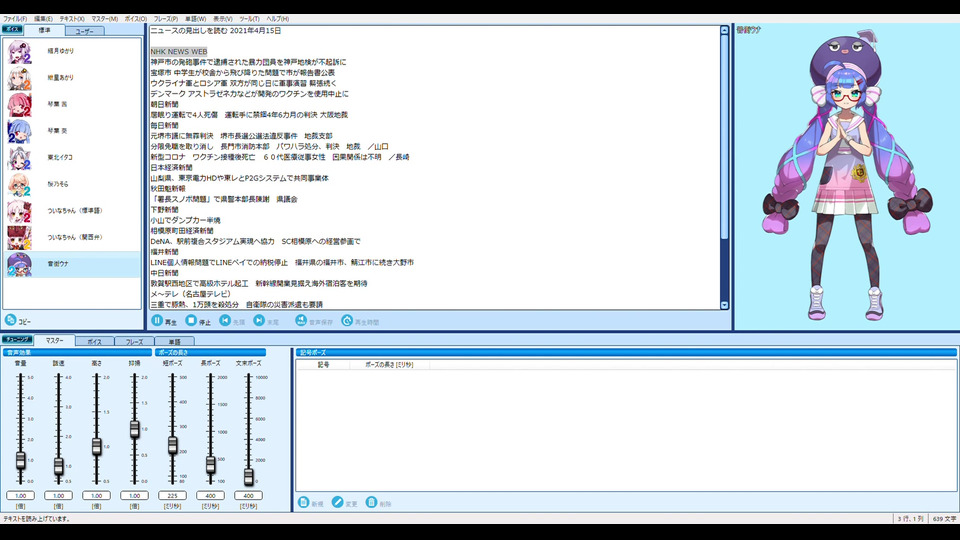The width and height of the screenshot is (960, 540).
Task: Open the ヘルプ(H) menu
Action: [x=277, y=19]
